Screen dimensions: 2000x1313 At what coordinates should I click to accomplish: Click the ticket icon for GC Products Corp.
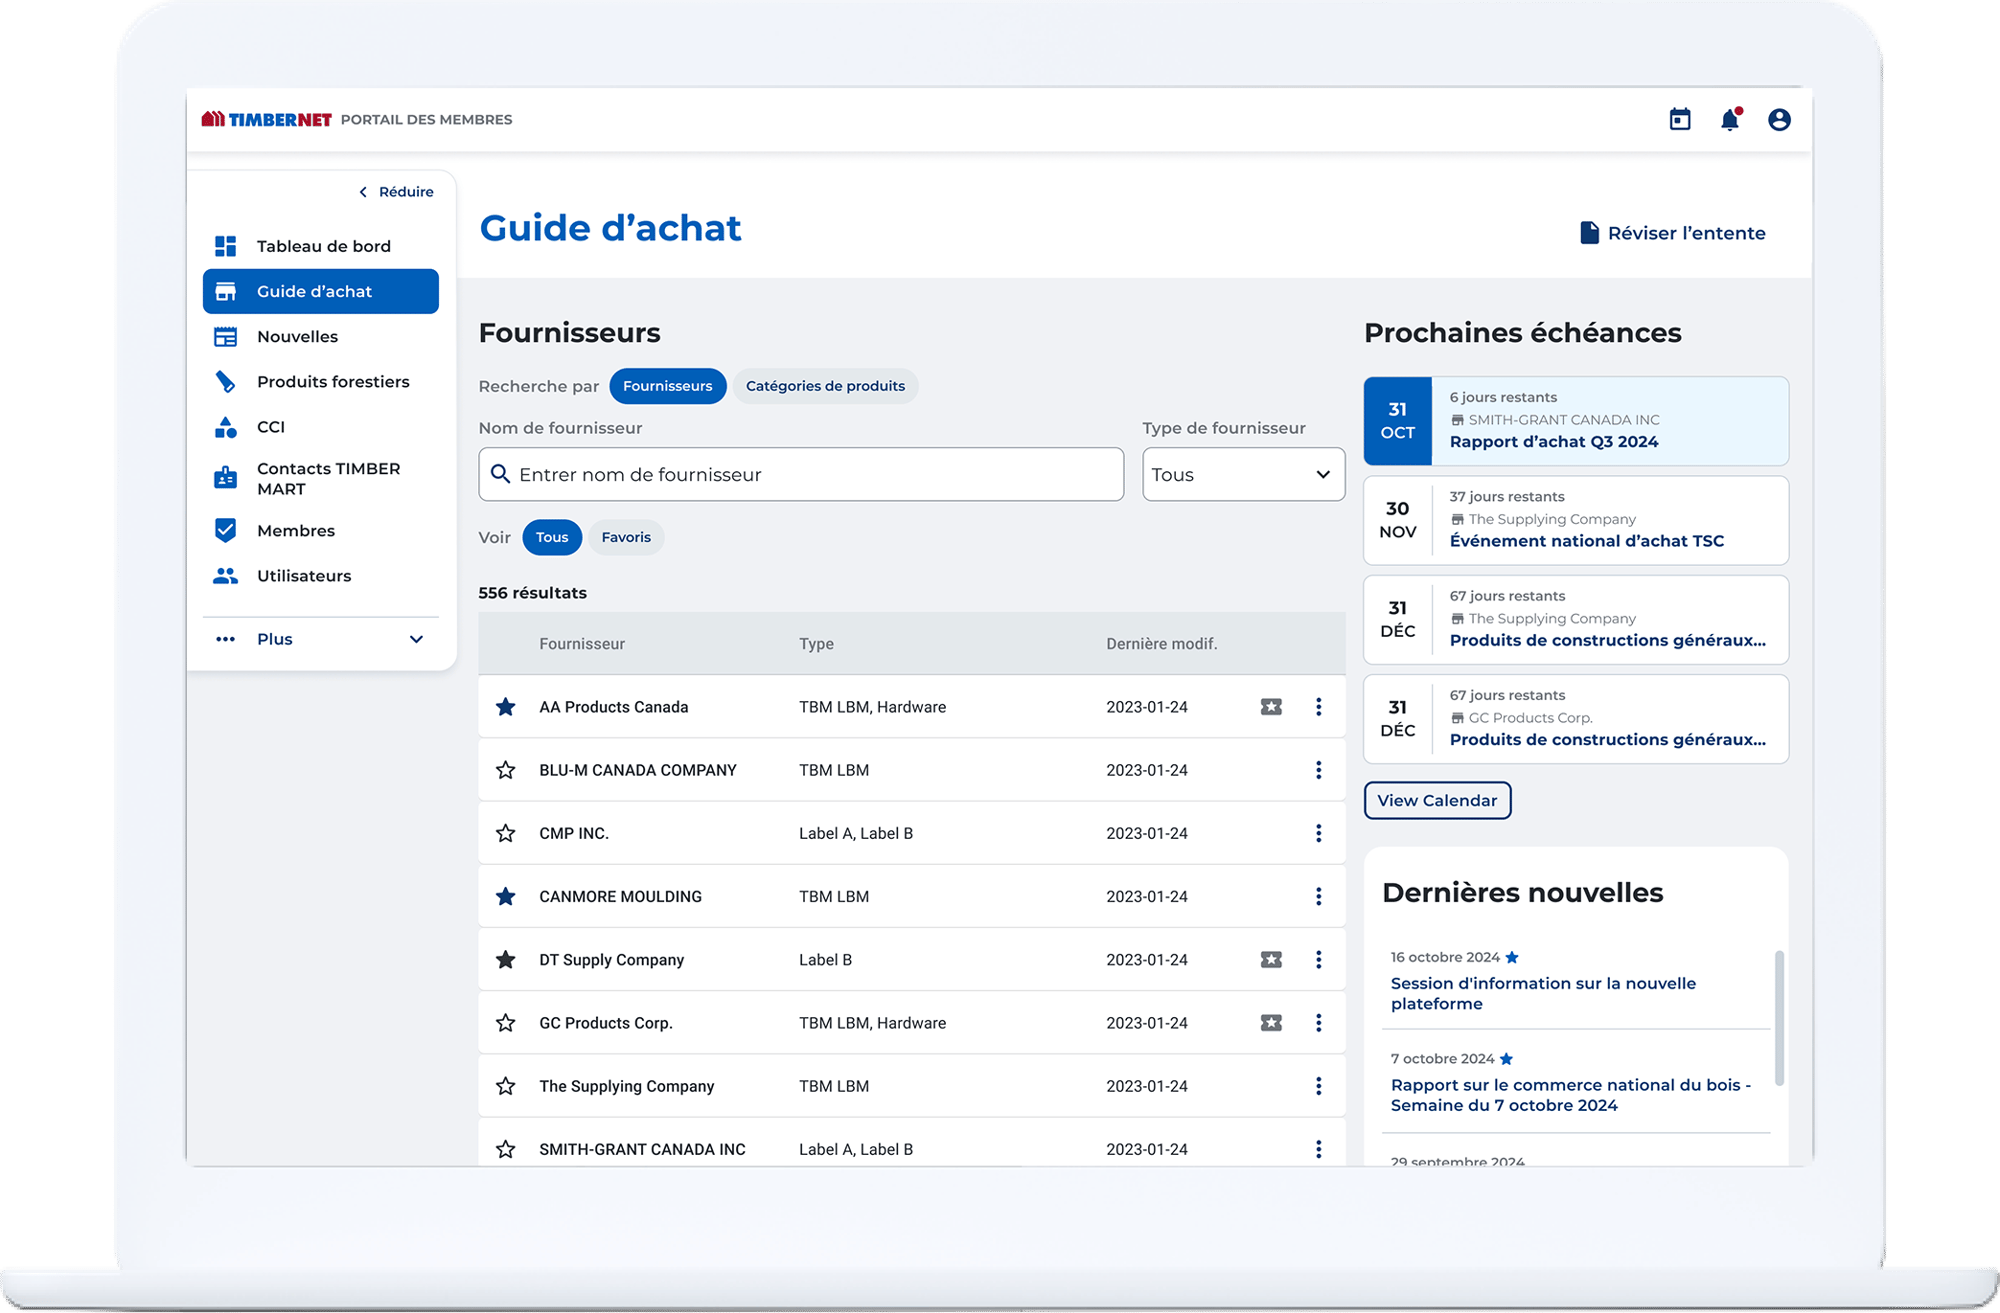coord(1271,1023)
